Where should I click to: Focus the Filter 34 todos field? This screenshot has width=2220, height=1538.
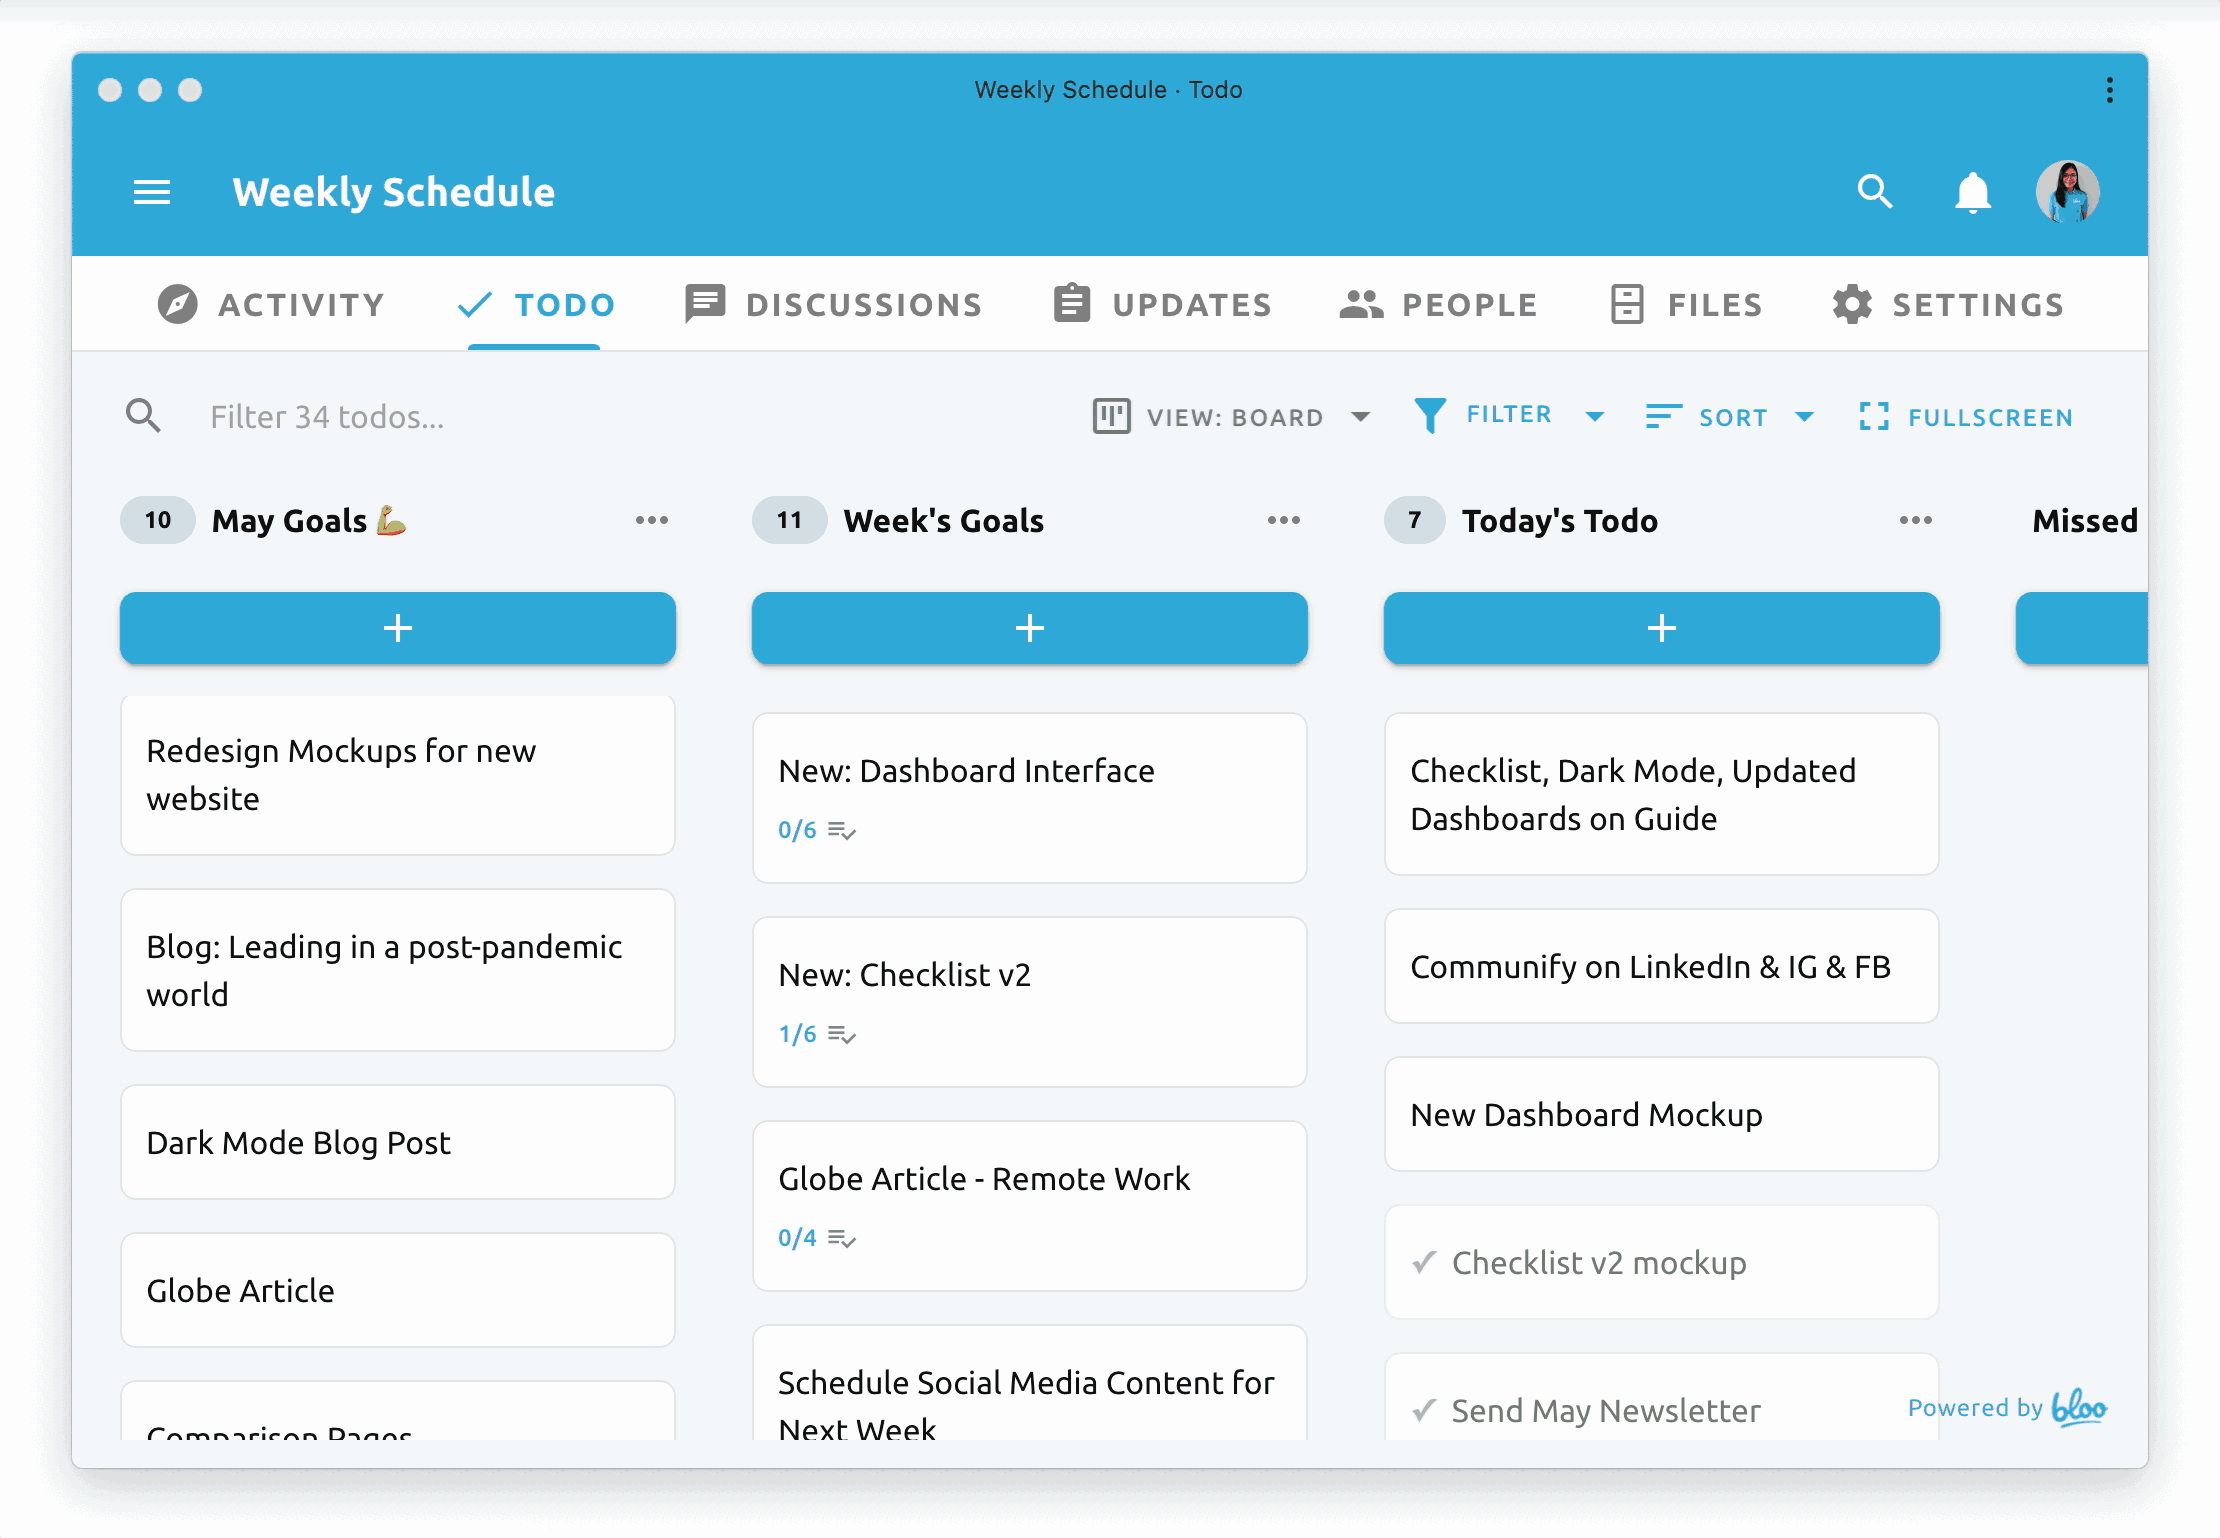click(x=326, y=417)
